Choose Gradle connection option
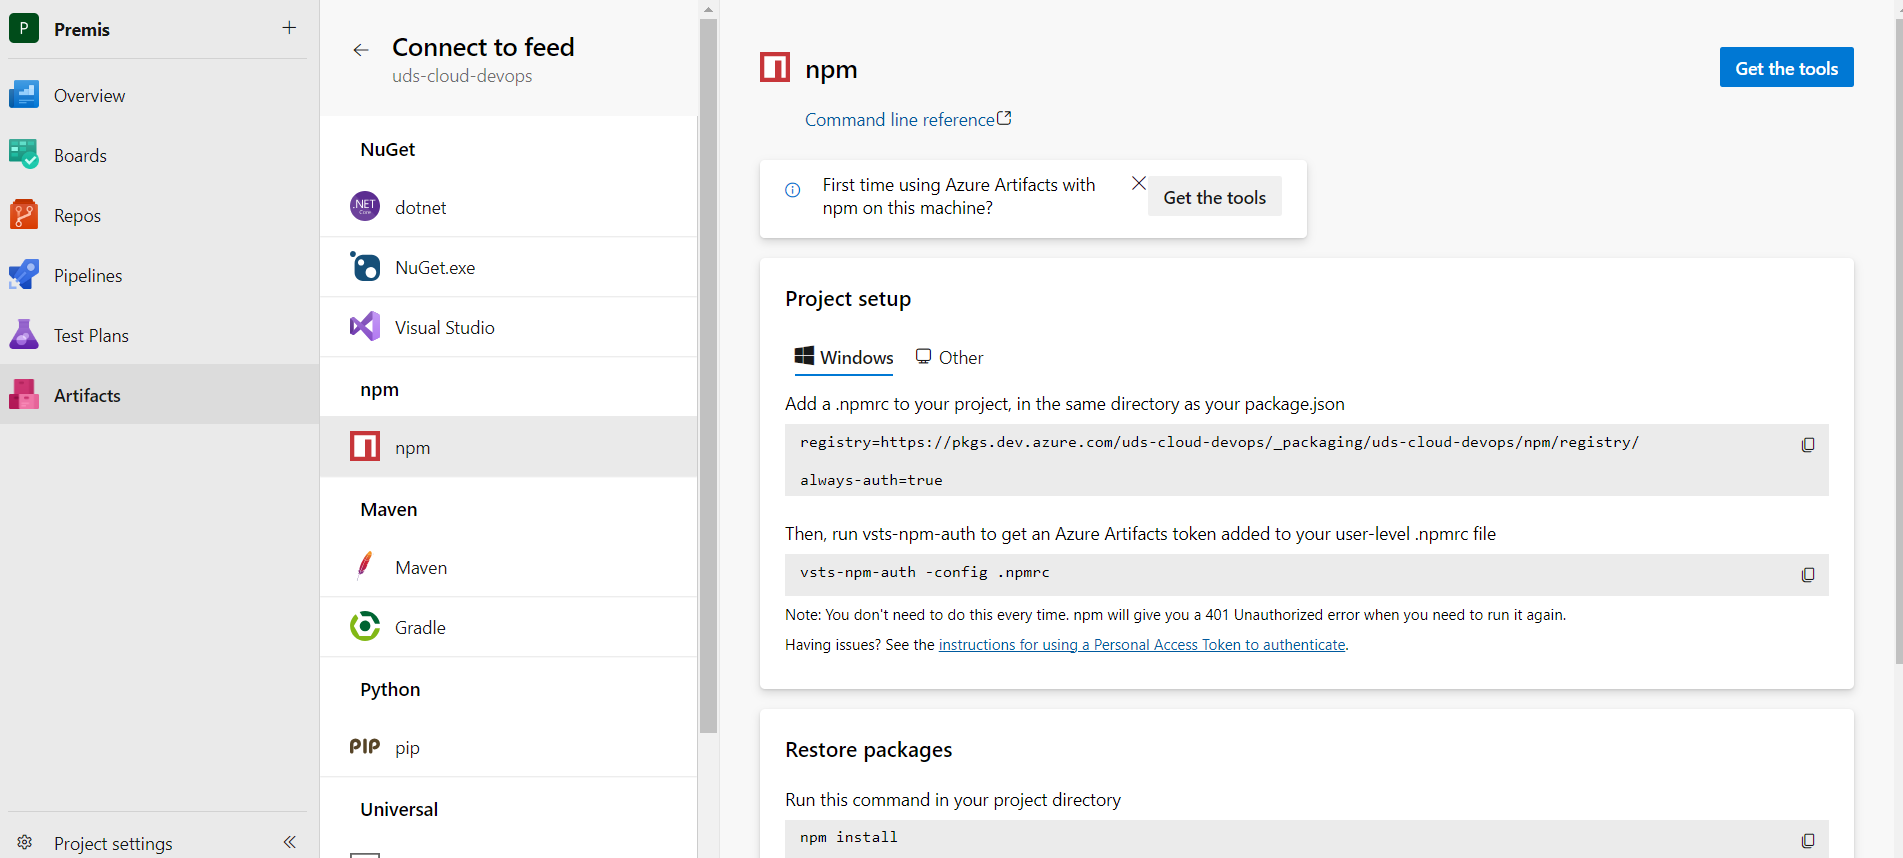1903x858 pixels. 420,628
